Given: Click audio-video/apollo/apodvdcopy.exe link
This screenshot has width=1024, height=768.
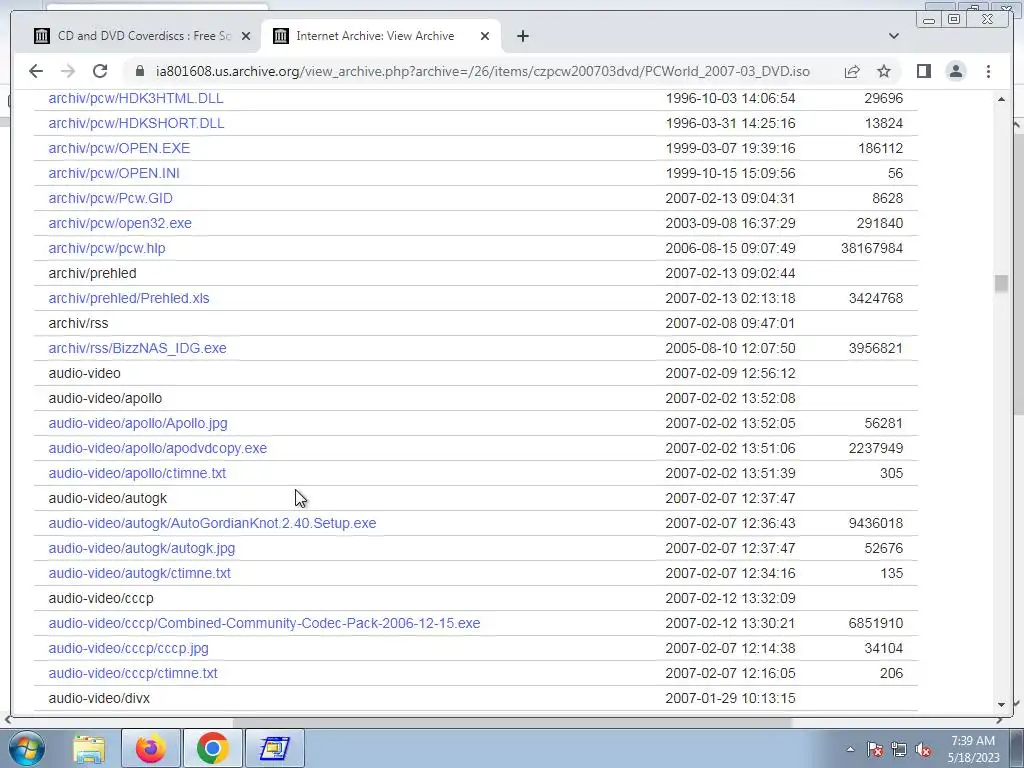Looking at the screenshot, I should [x=157, y=448].
